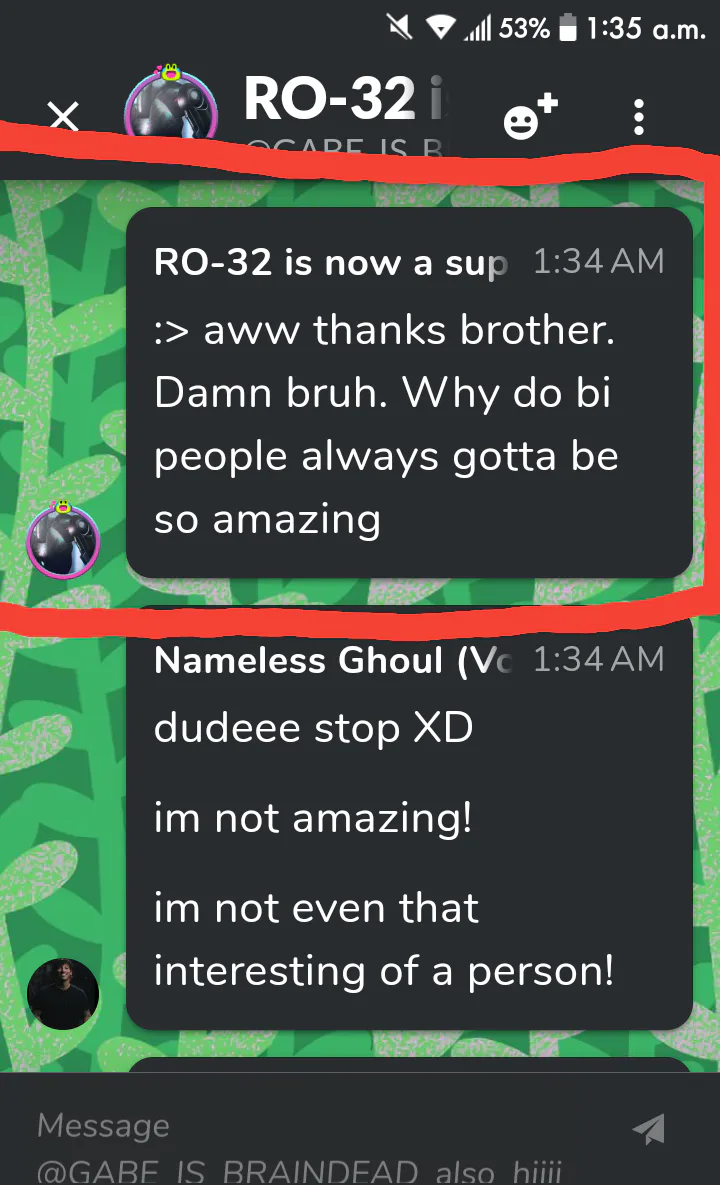Open the three-dot overflow menu
The height and width of the screenshot is (1185, 720).
click(639, 117)
